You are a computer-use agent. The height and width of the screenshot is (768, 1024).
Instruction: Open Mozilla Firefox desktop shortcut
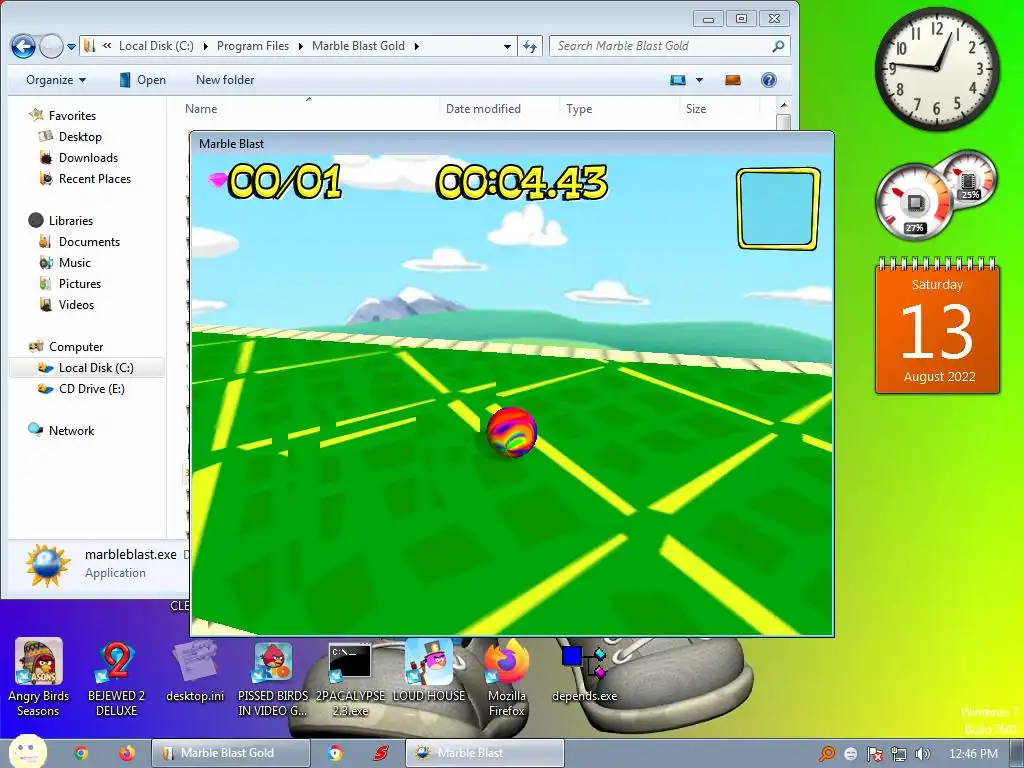point(506,678)
